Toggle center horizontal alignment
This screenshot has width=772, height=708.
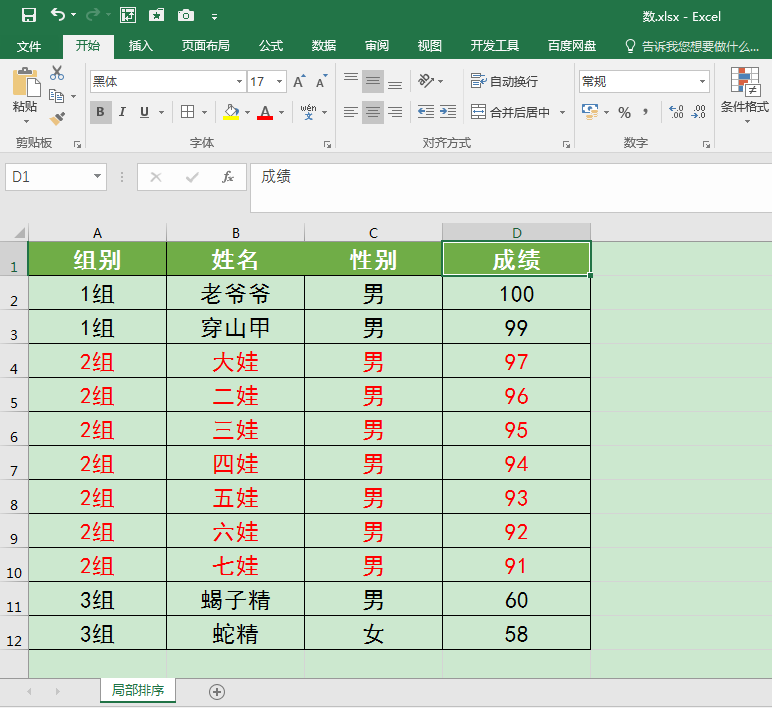click(373, 112)
